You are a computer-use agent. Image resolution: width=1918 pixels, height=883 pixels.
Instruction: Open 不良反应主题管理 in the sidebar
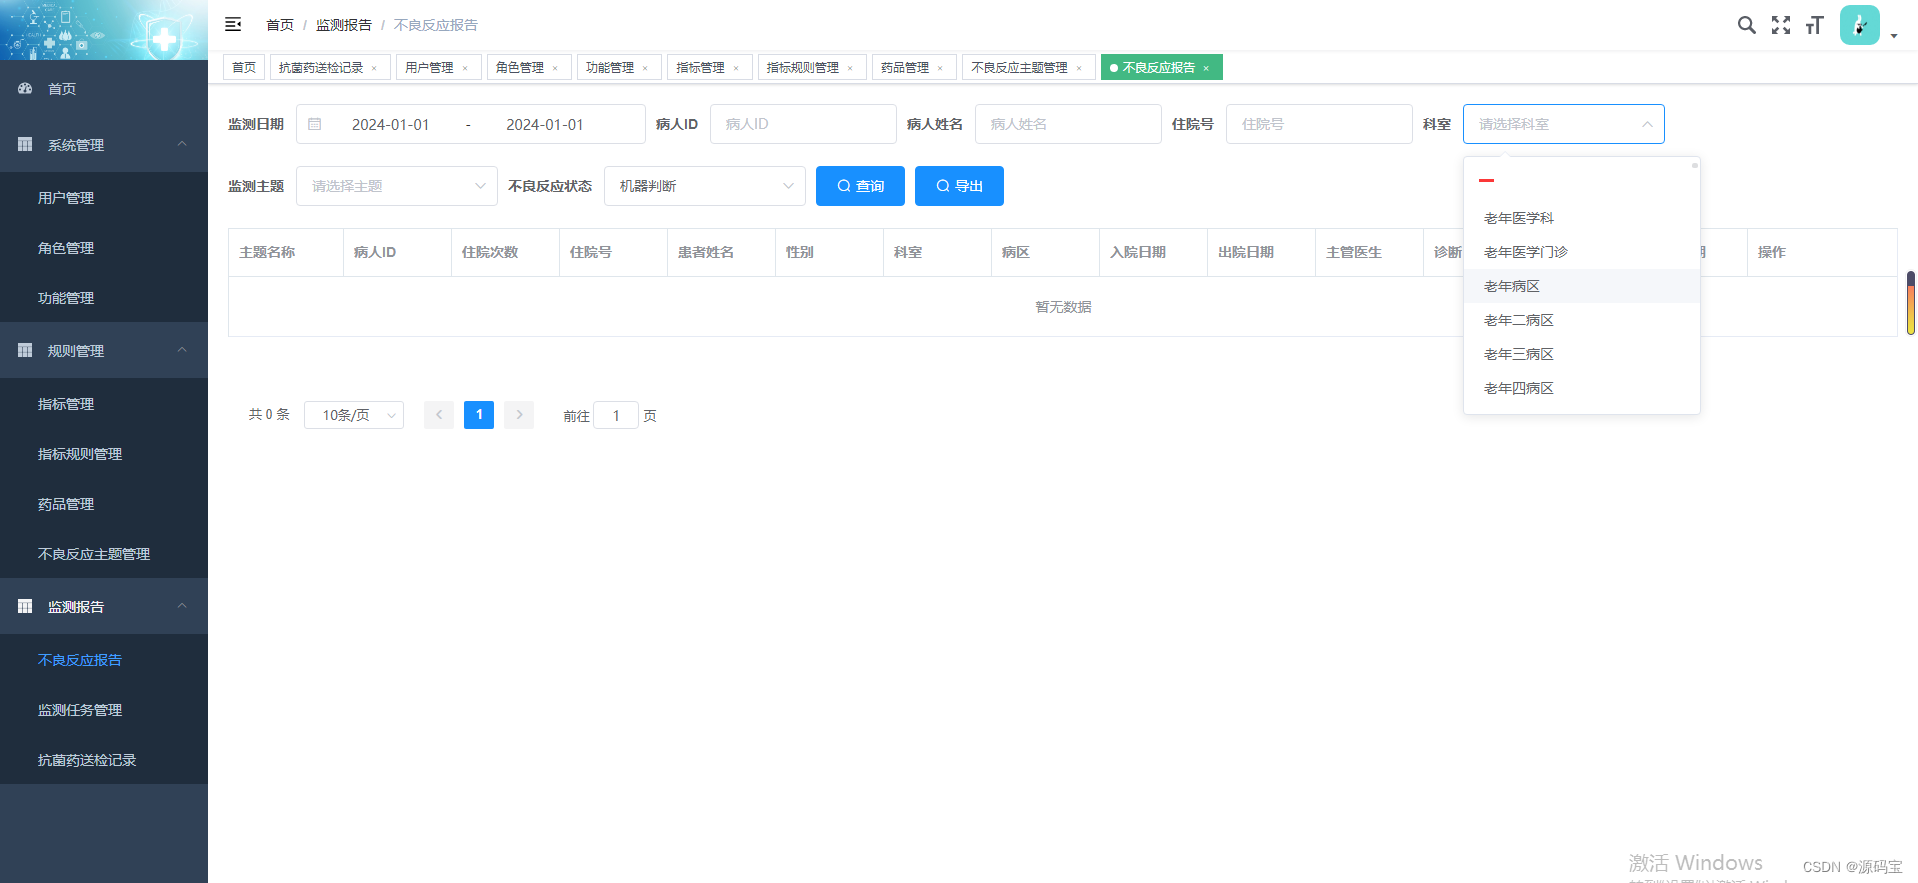pyautogui.click(x=104, y=554)
